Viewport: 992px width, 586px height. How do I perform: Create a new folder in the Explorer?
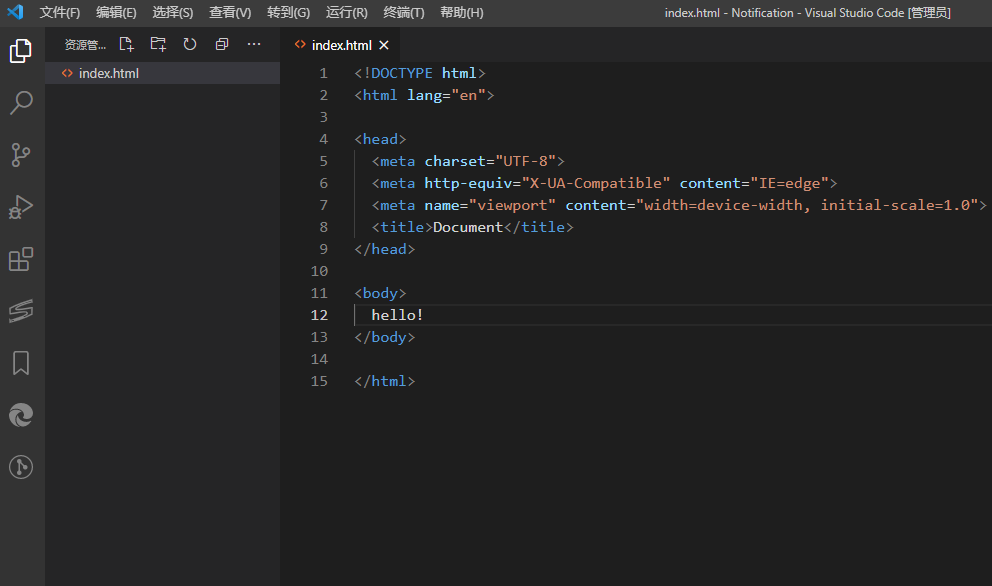[x=157, y=44]
